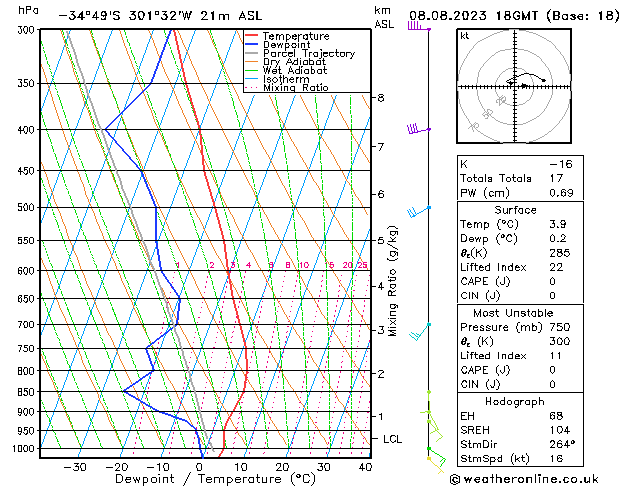Click the date text 08.08.2023 18GMT
The image size is (629, 486).
474,16
